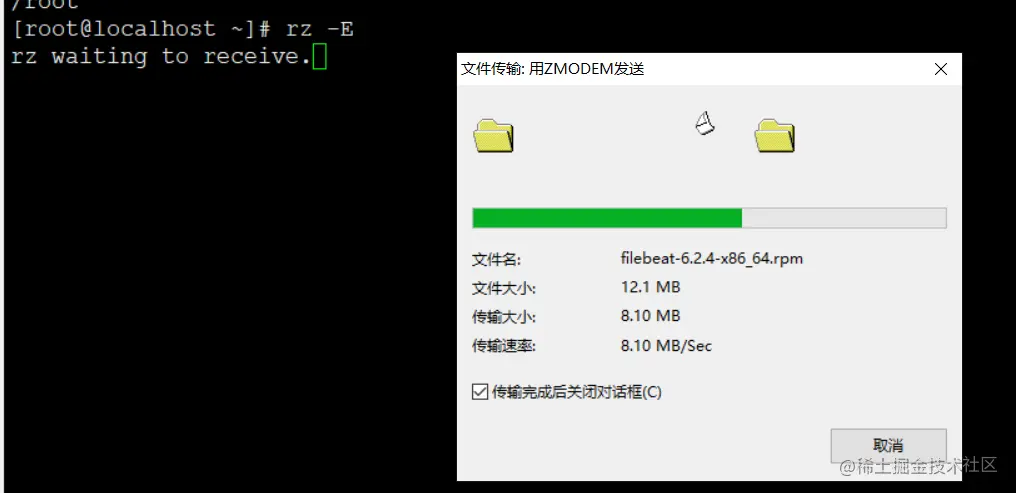Click the 8.10 MB/Sec transfer rate value
This screenshot has width=1016, height=493.
[666, 346]
